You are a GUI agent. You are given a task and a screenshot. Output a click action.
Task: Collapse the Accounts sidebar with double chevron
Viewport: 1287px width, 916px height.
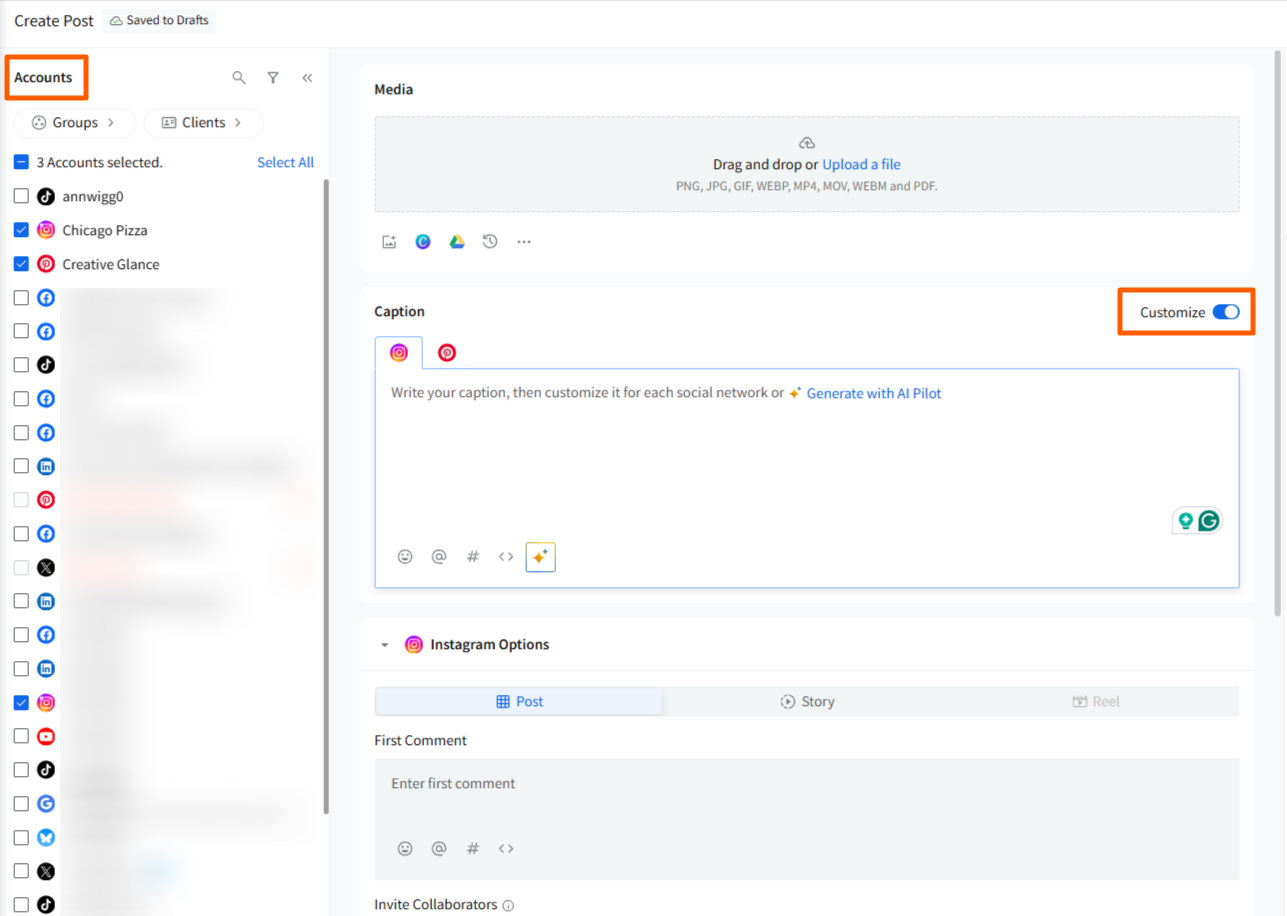point(307,78)
